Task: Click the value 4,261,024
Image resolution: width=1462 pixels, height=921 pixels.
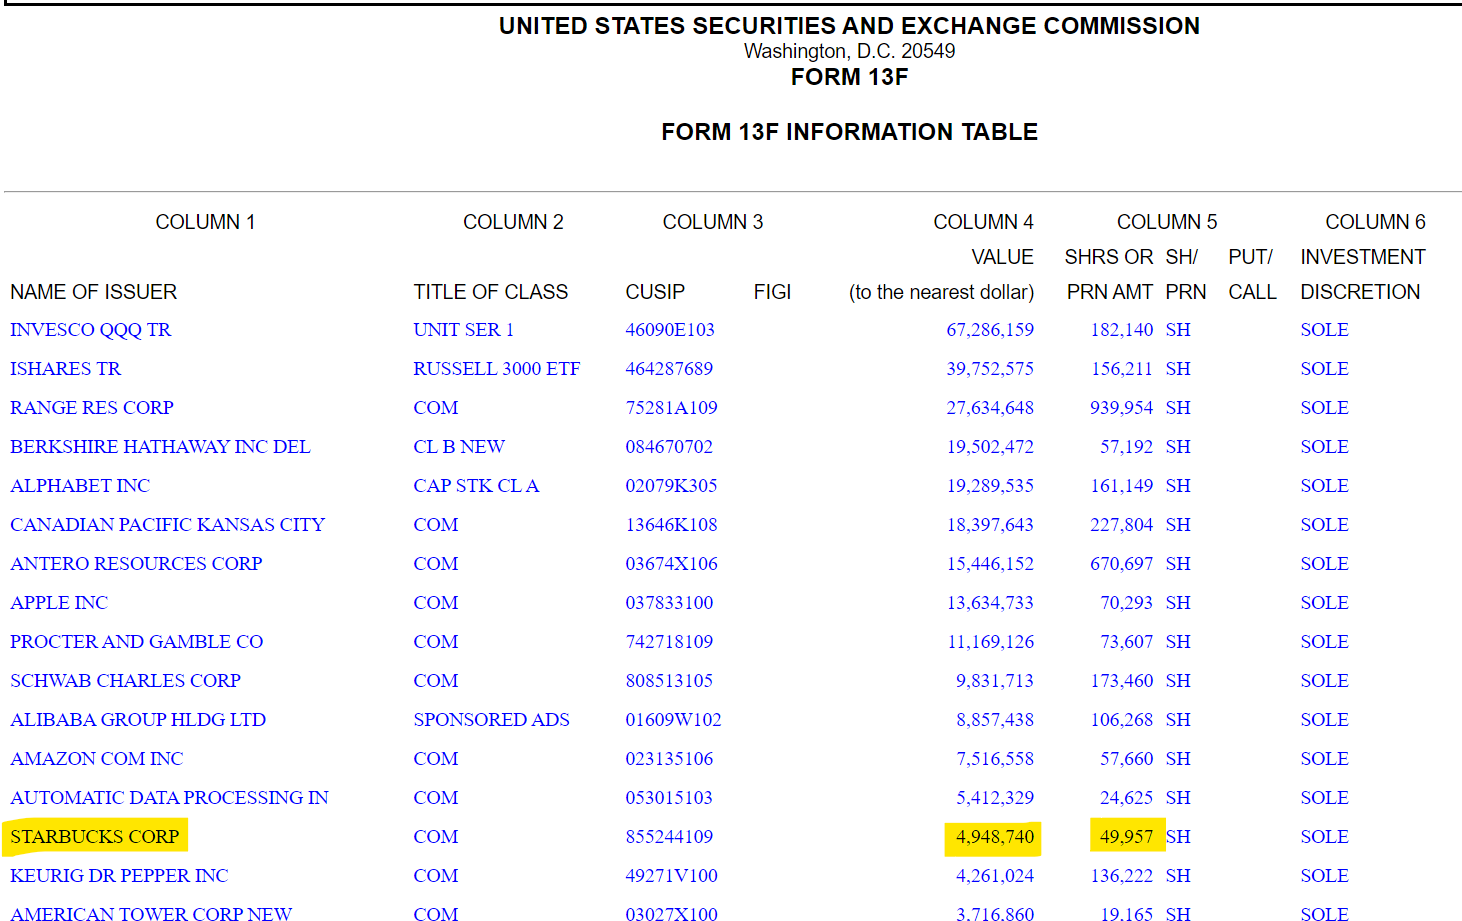Action: pyautogui.click(x=995, y=876)
